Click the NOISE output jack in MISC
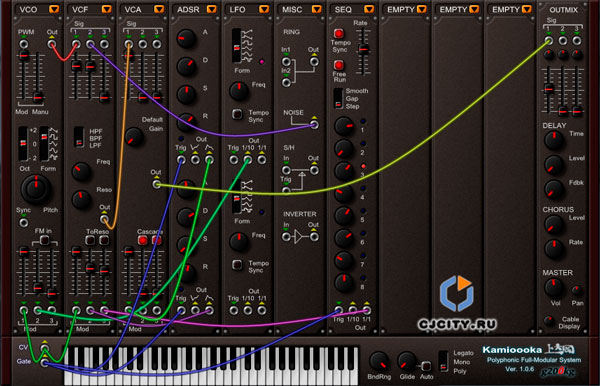This screenshot has width=600, height=386. pyautogui.click(x=314, y=125)
